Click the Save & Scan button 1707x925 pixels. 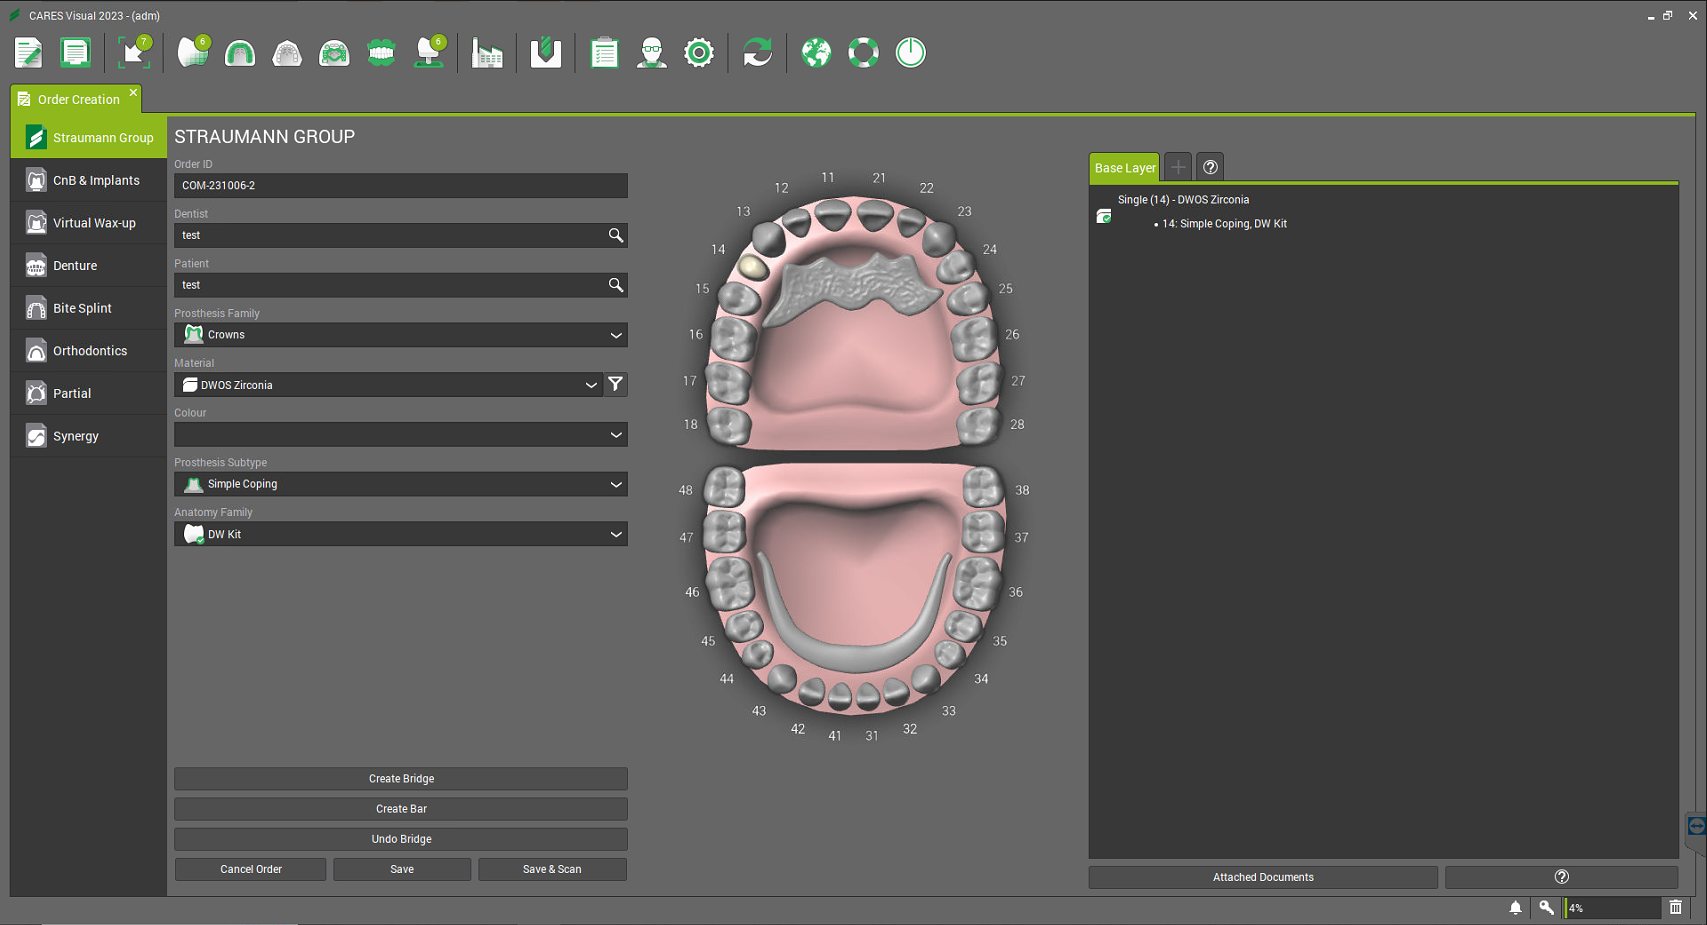coord(552,869)
